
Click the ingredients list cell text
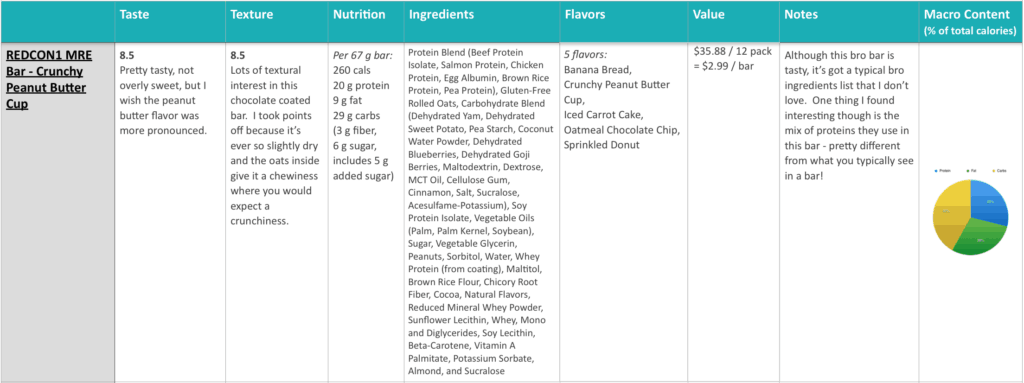point(479,211)
